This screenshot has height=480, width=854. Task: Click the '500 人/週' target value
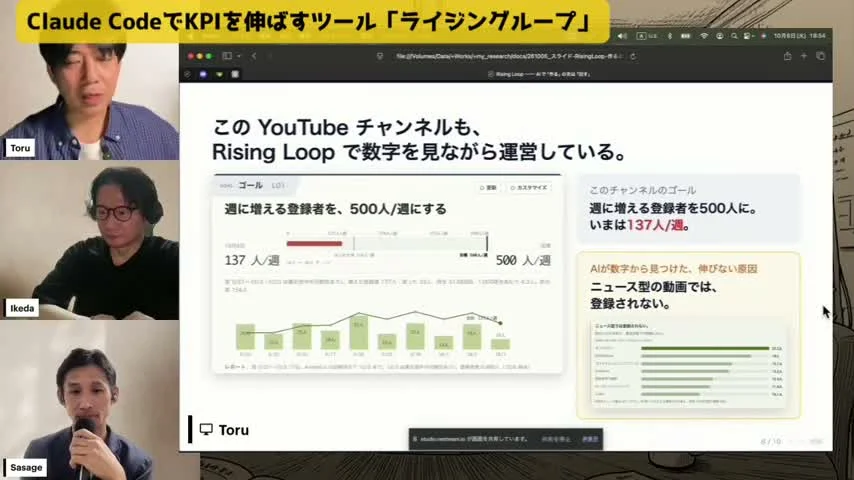[523, 260]
